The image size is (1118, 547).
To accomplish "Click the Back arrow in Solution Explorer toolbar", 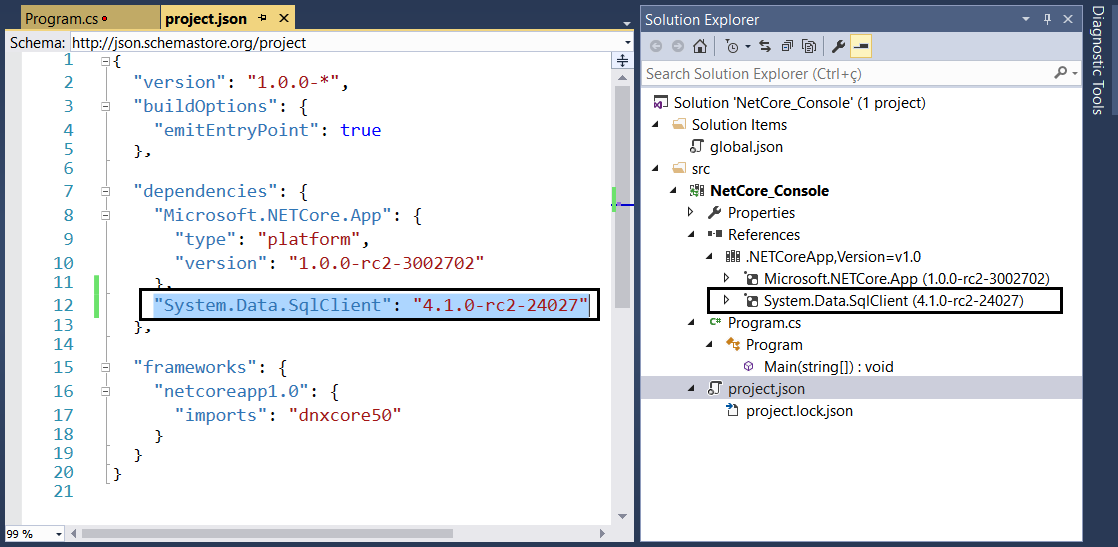I will click(x=655, y=46).
